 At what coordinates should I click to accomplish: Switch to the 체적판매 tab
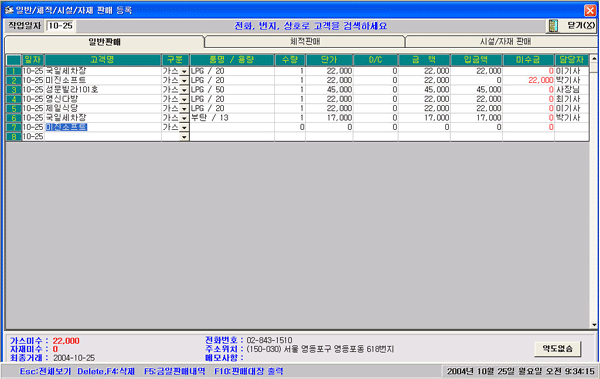[x=305, y=41]
